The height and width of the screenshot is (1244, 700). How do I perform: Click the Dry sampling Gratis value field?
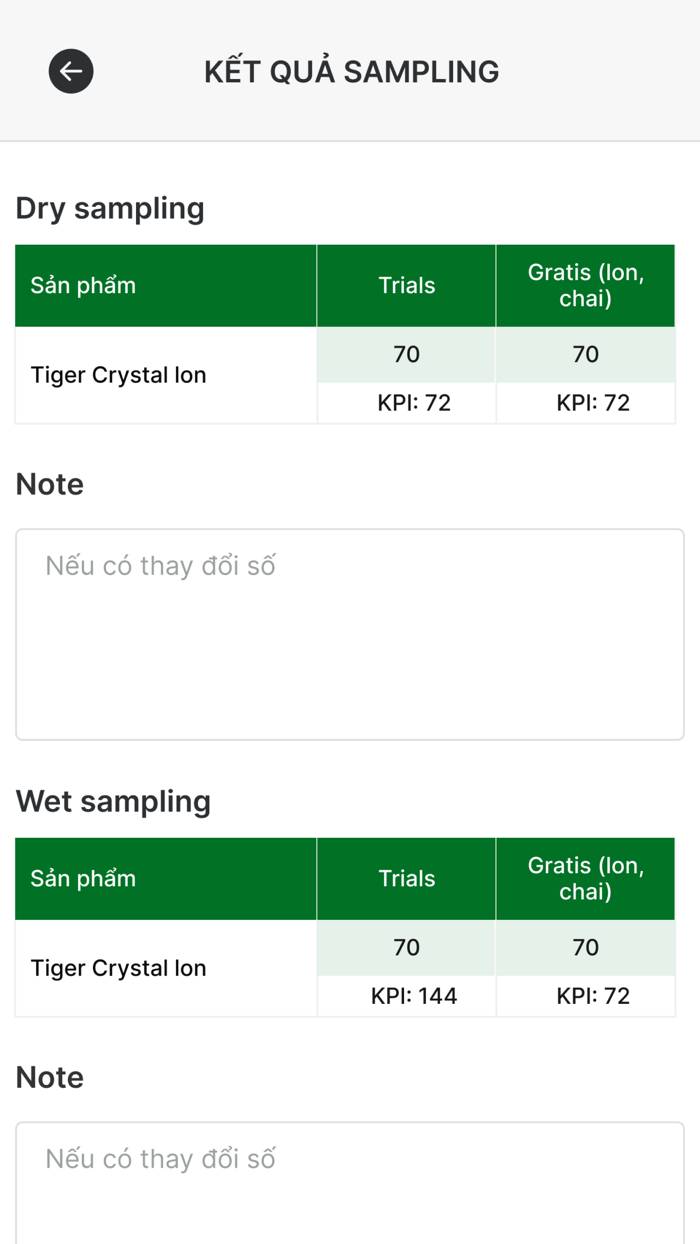tap(585, 355)
